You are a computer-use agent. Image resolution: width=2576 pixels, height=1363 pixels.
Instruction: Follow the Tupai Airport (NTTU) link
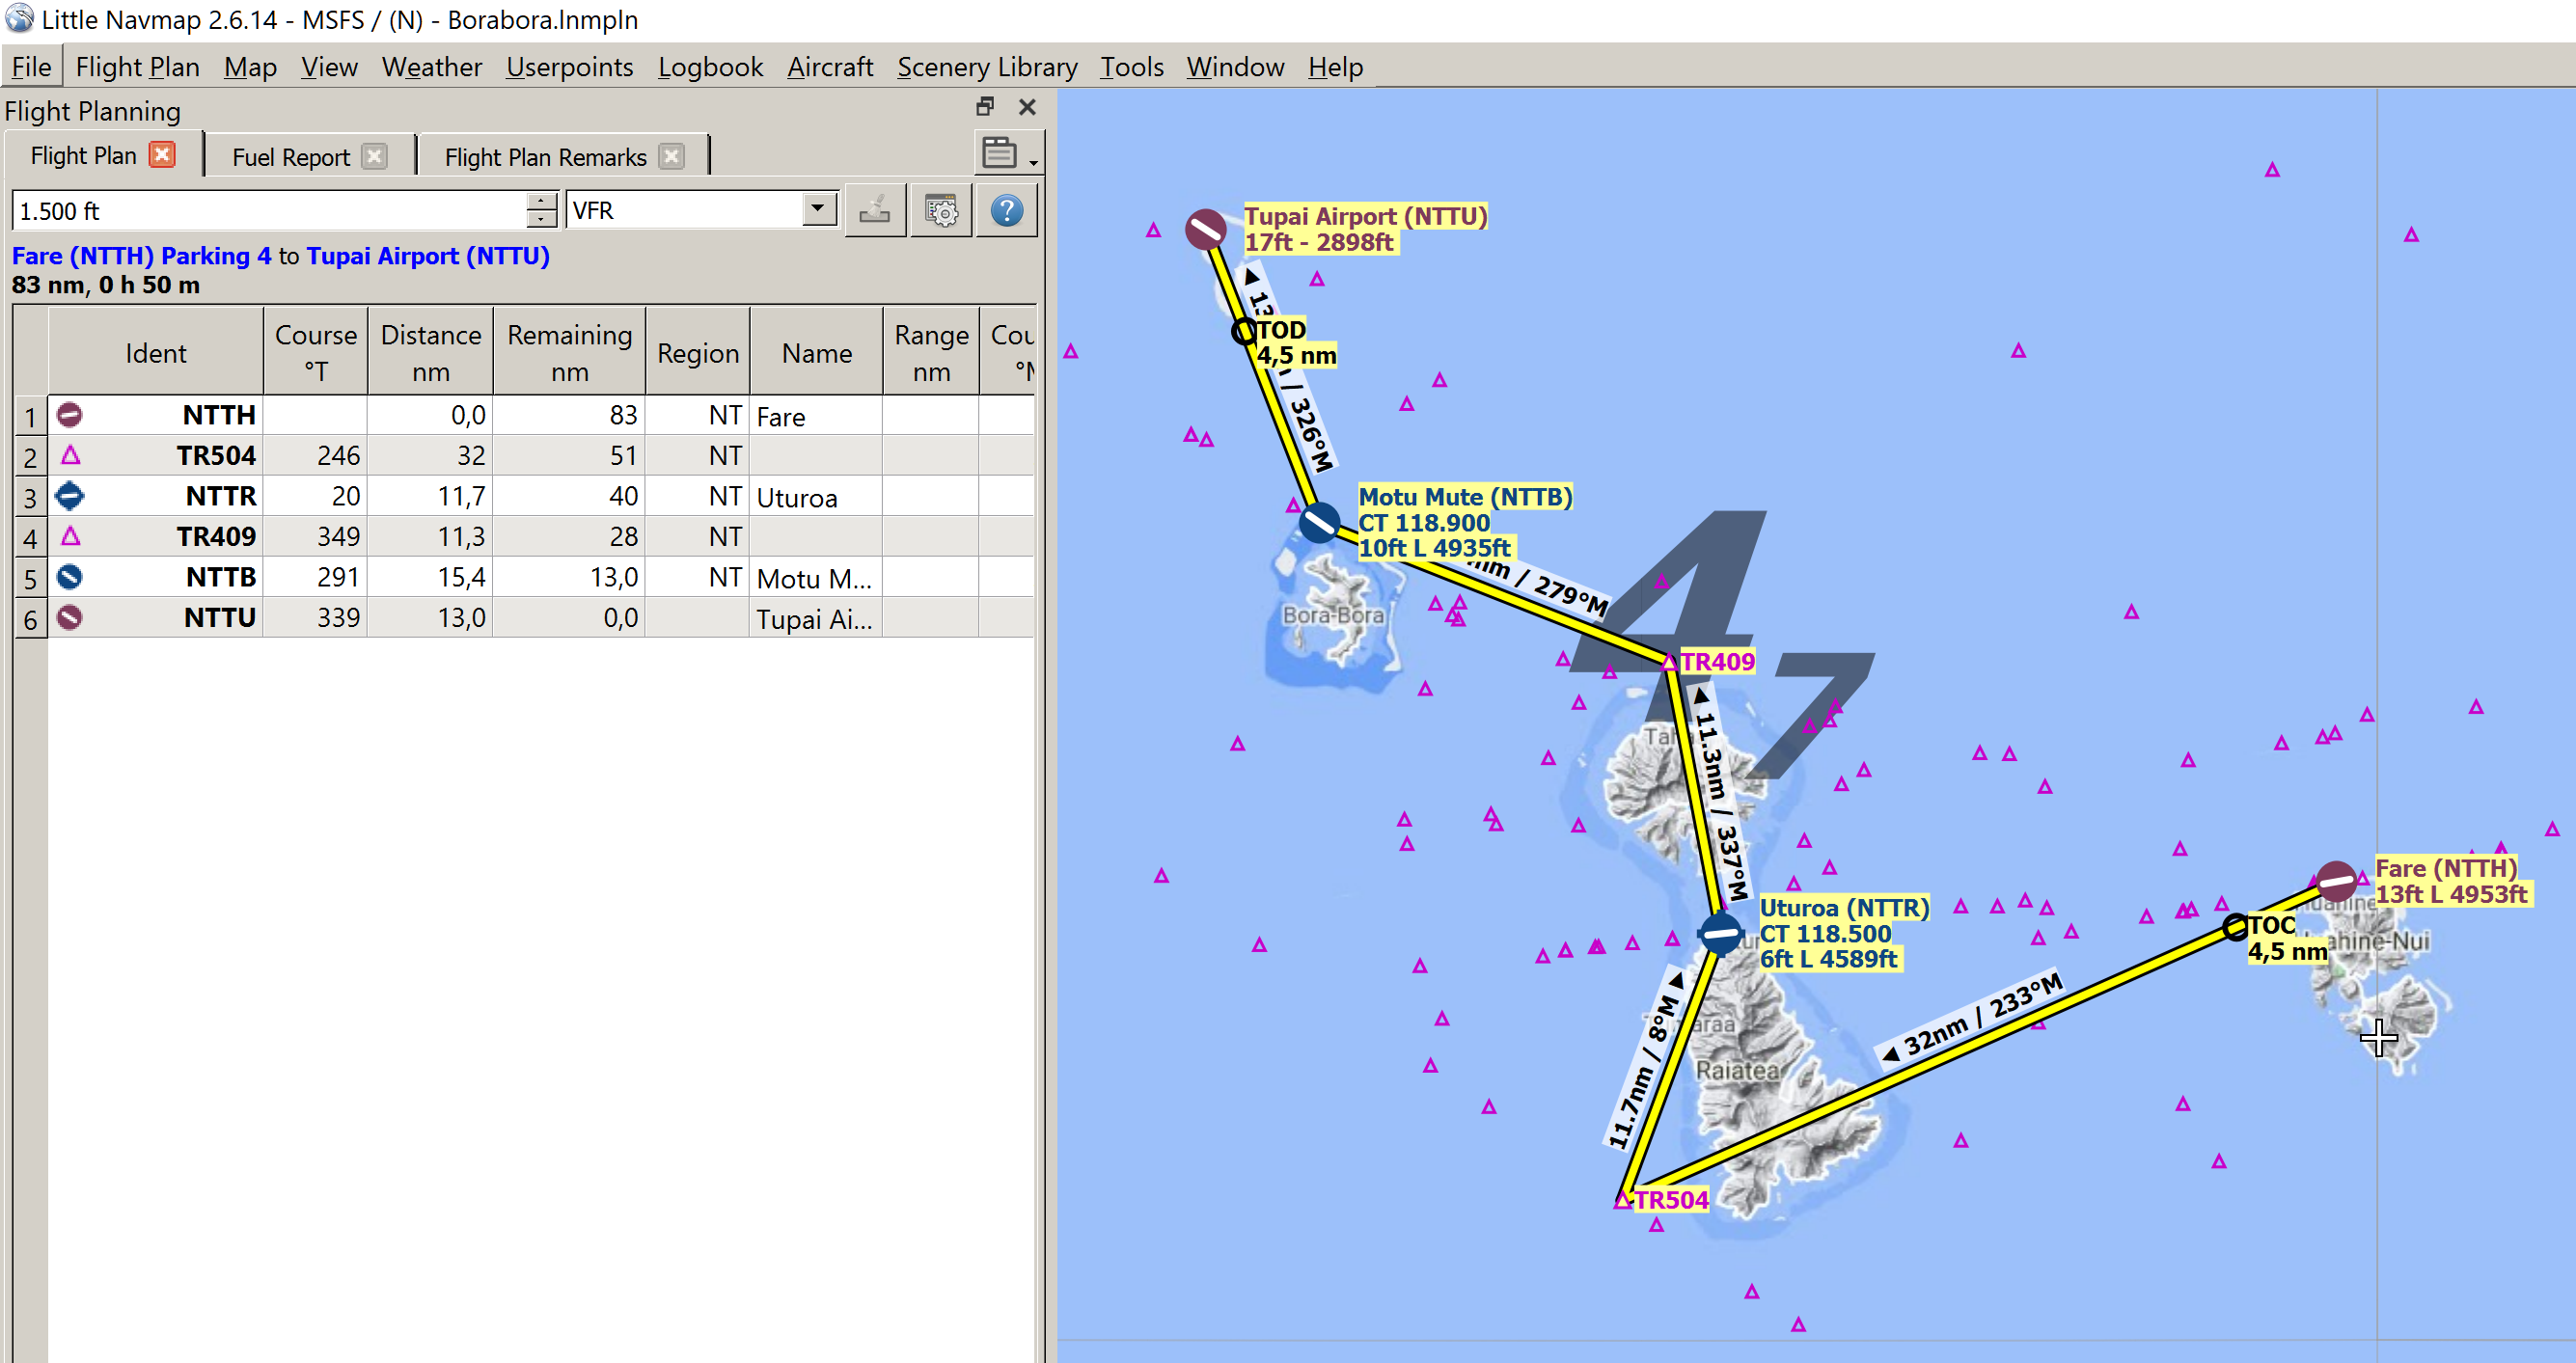pos(428,256)
